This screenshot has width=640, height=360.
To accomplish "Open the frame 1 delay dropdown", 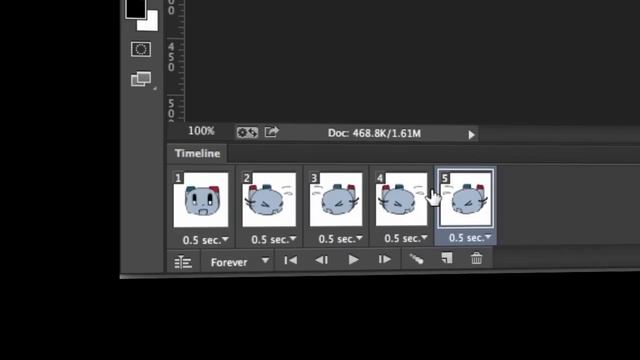I will point(206,240).
